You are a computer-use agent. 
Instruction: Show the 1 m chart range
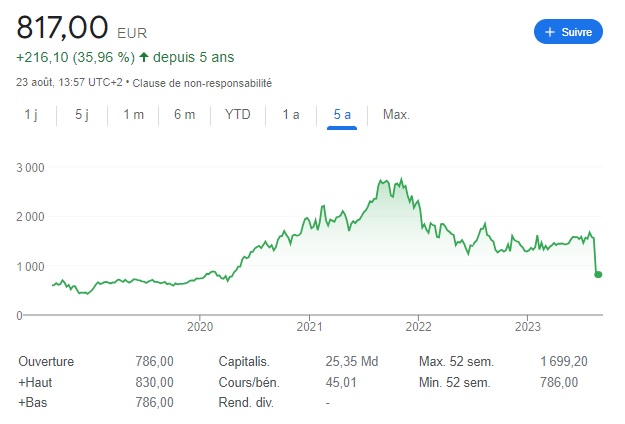(x=133, y=115)
